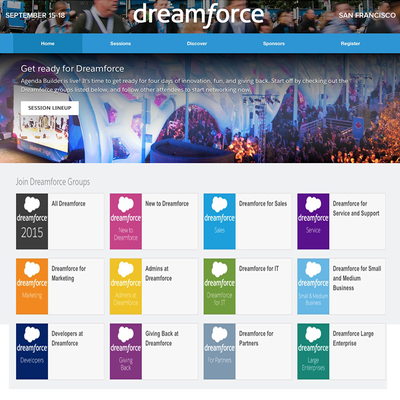Open the Discover nav tab
400x400 pixels.
click(x=197, y=43)
